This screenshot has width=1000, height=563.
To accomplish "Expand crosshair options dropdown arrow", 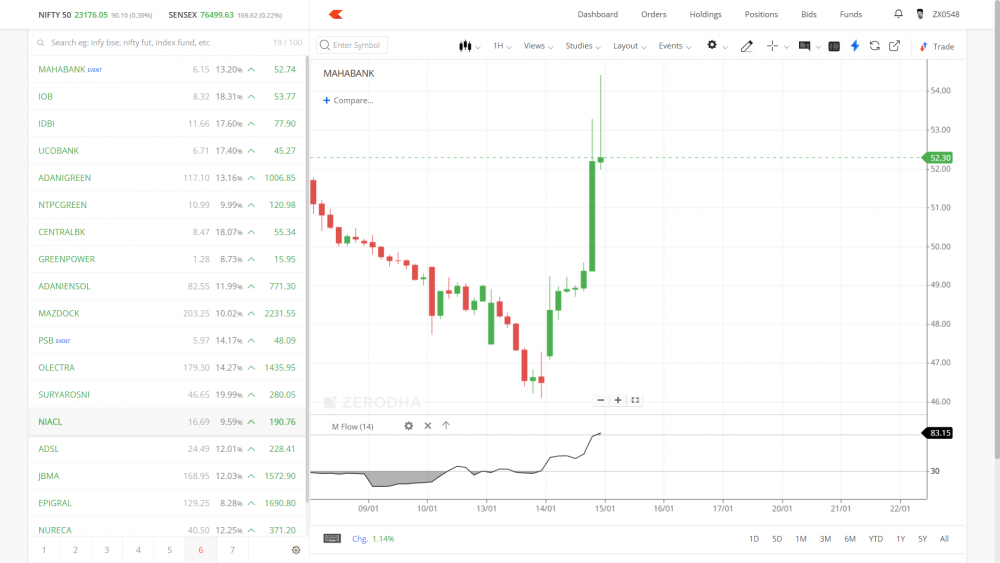I will click(786, 47).
